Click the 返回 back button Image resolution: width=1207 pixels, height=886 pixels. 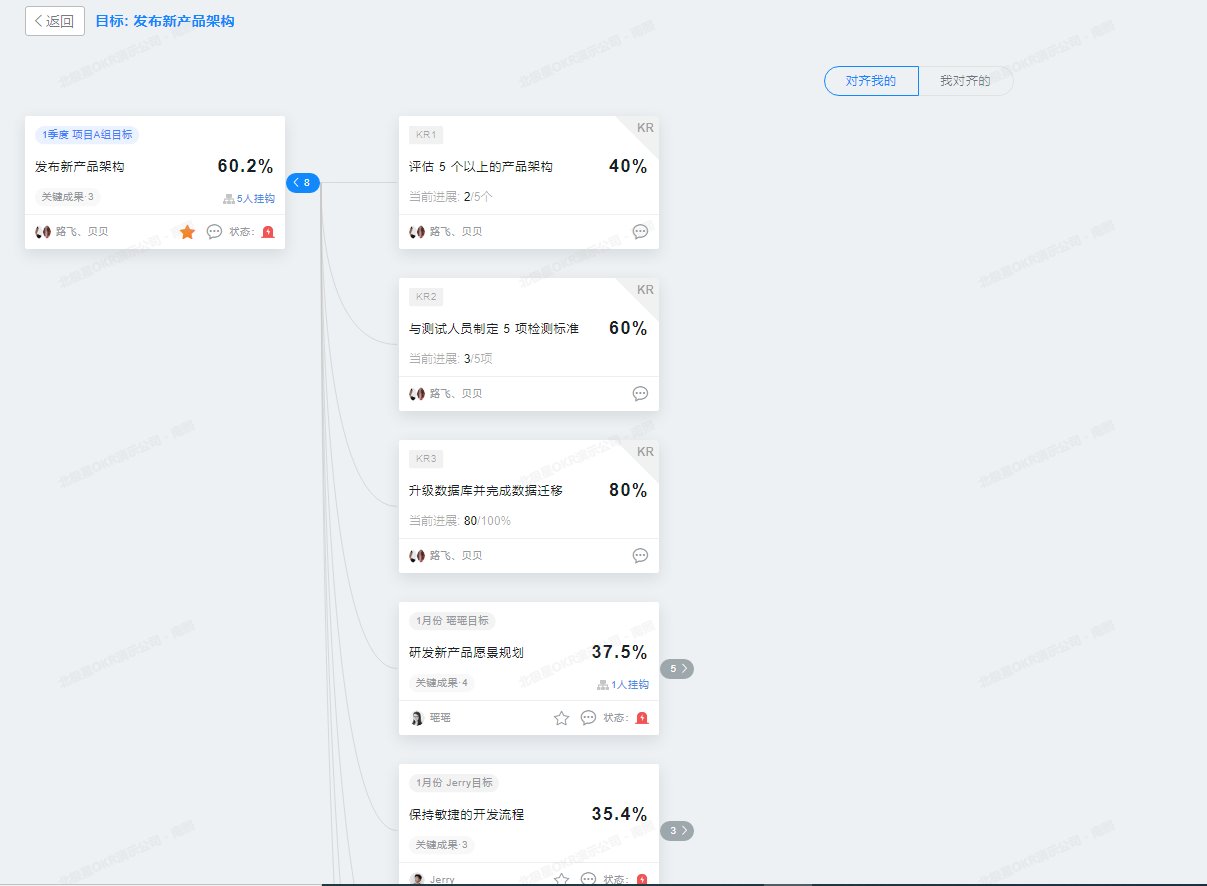coord(54,20)
